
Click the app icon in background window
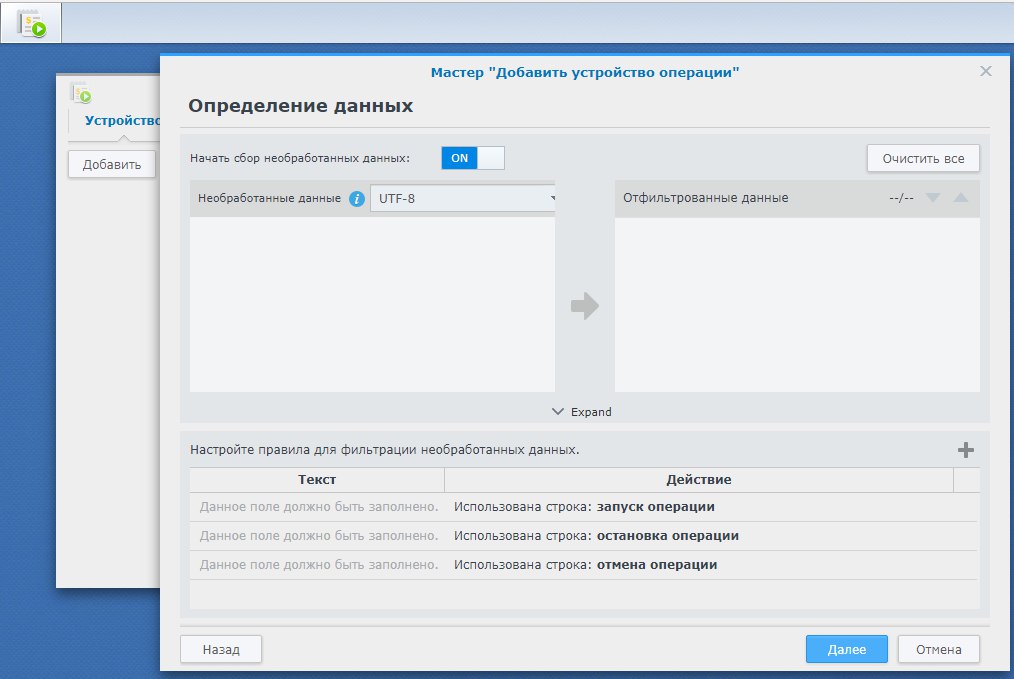[81, 93]
